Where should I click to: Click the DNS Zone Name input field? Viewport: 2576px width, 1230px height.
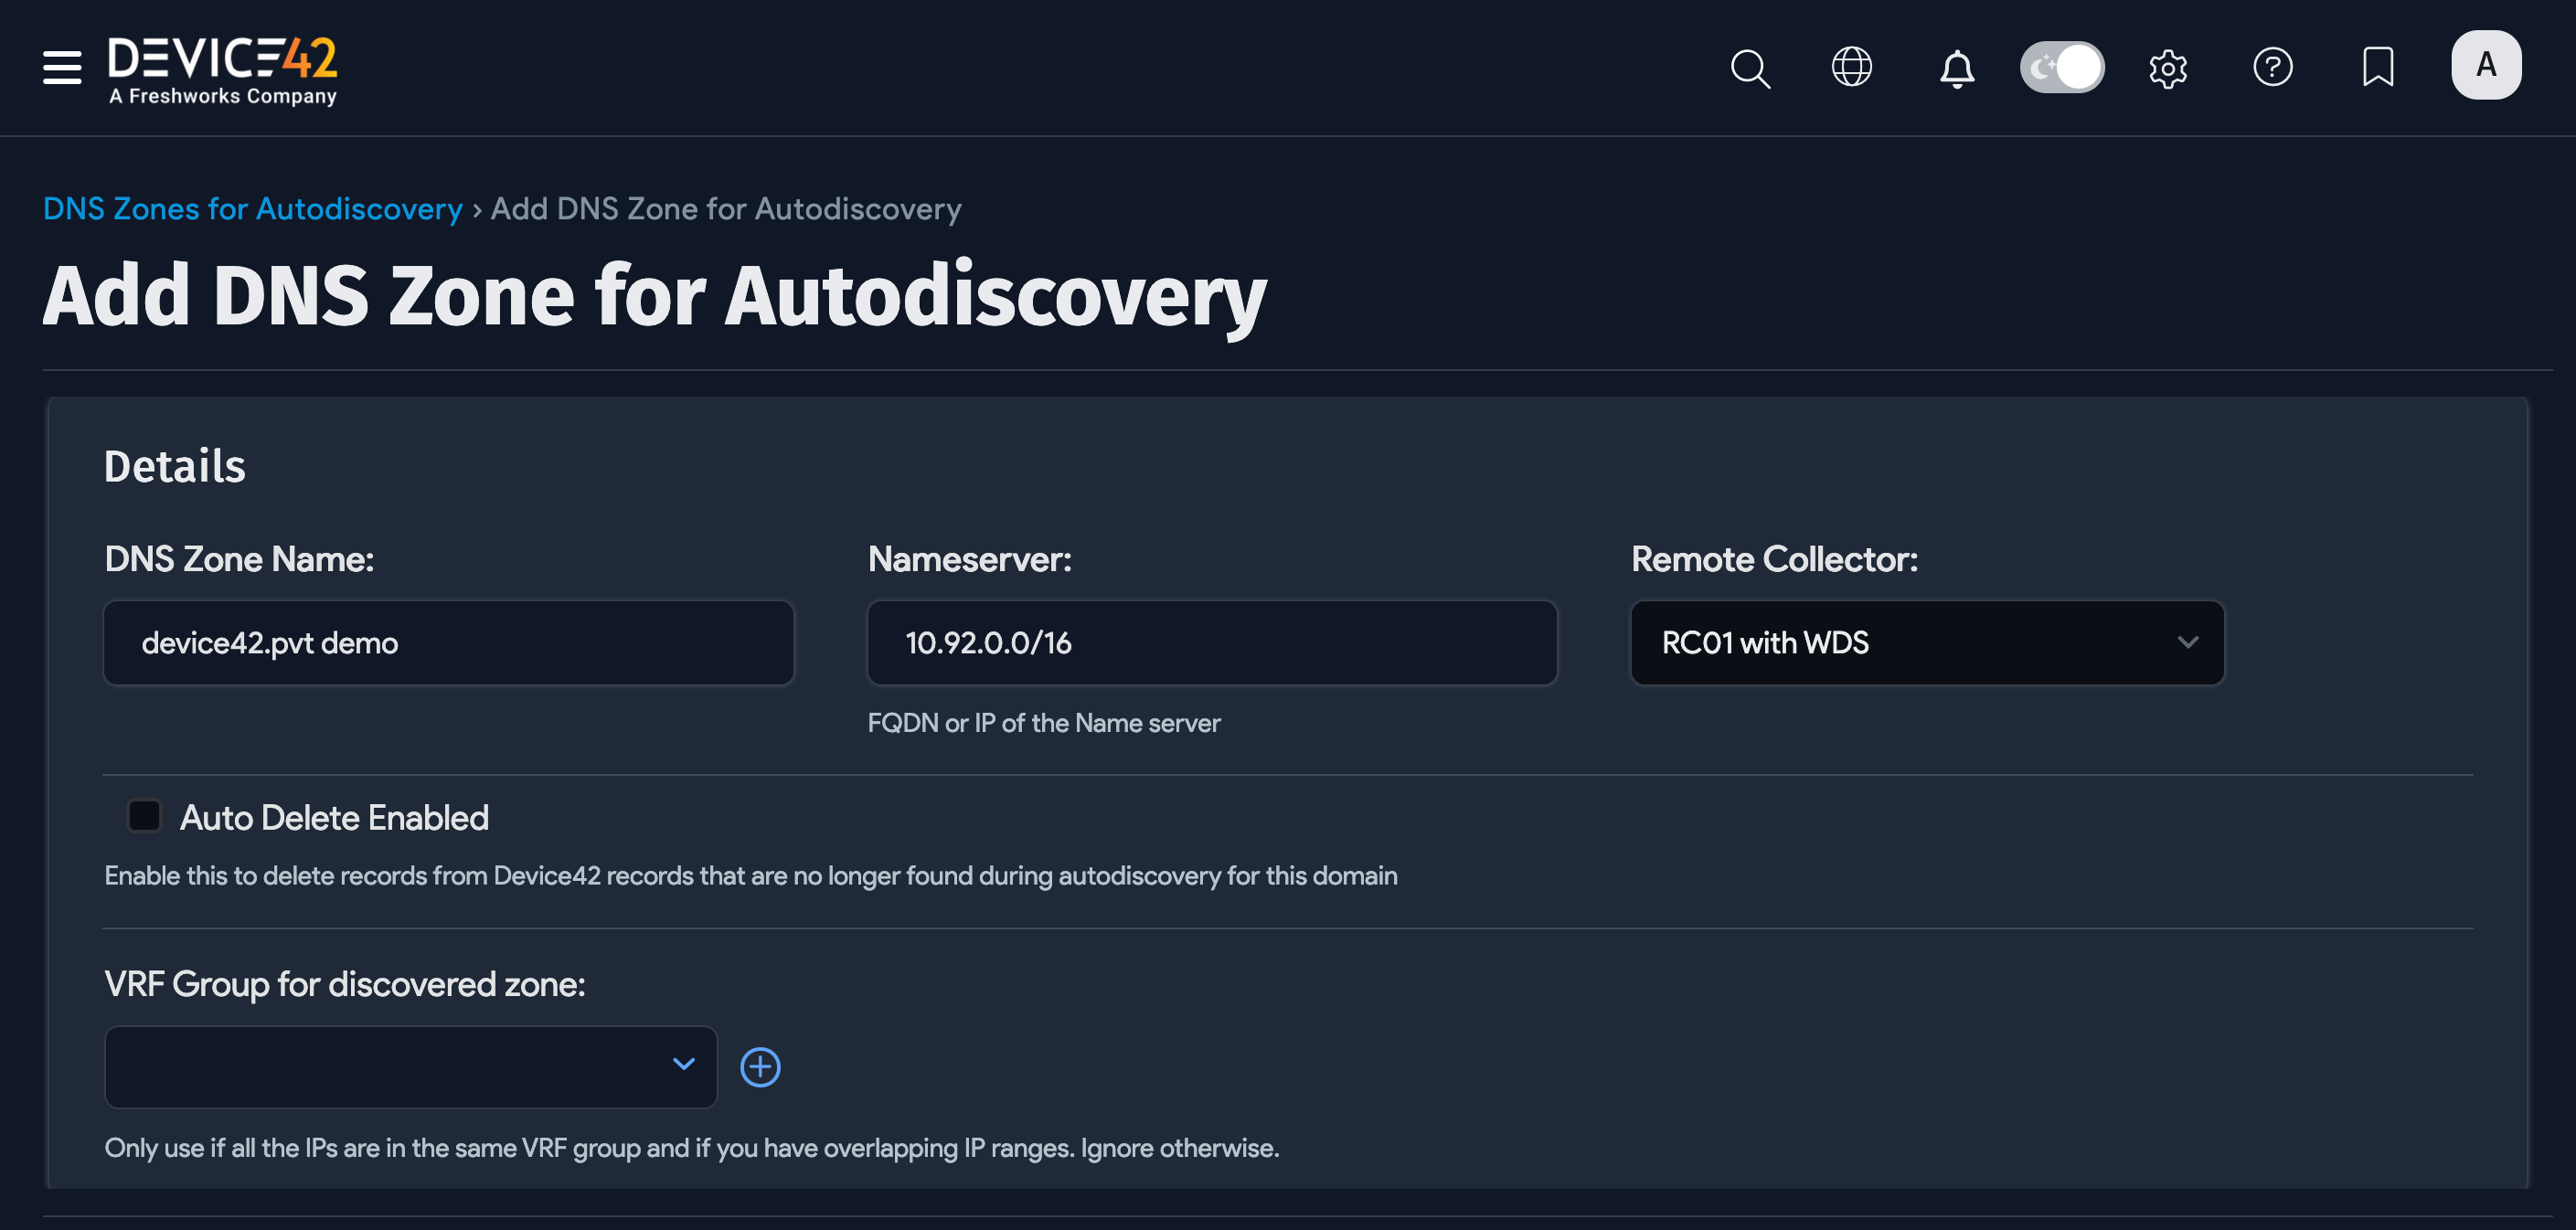coord(448,643)
